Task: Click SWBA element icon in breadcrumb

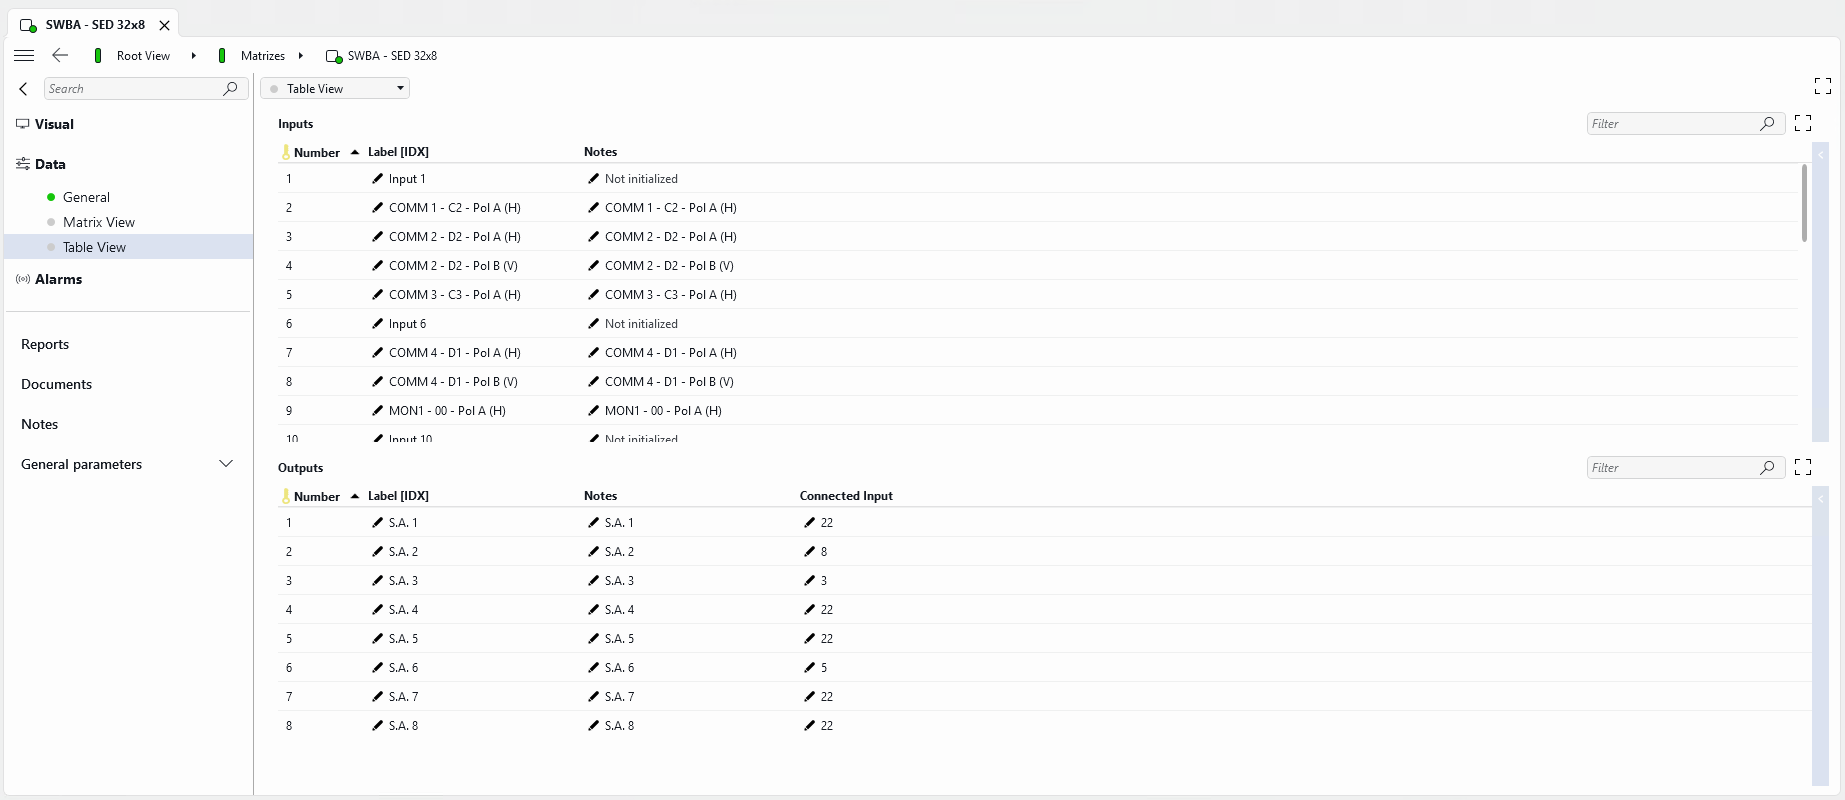Action: click(334, 57)
